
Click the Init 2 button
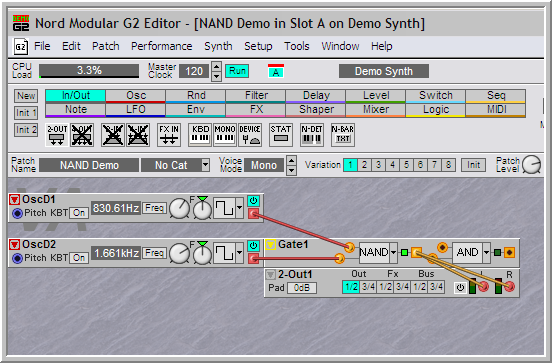26,130
